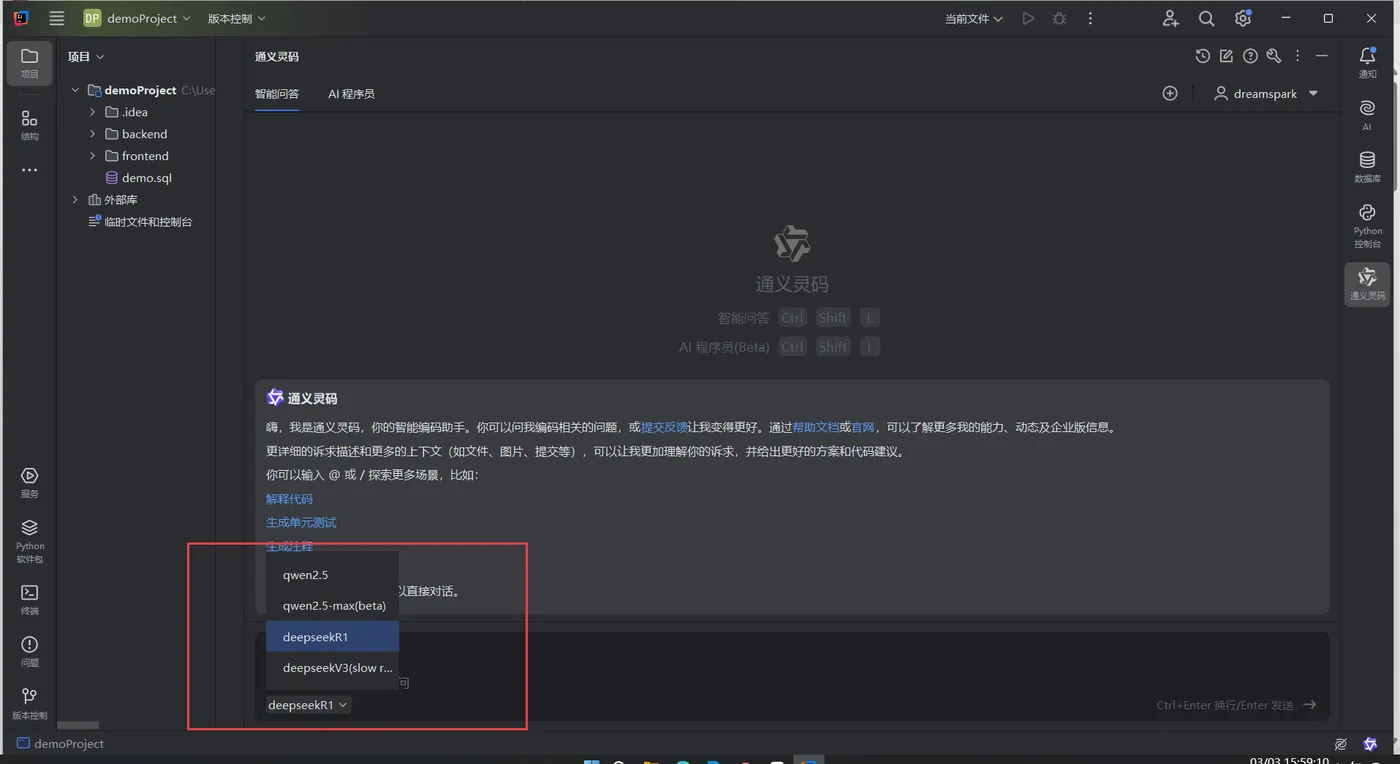Screen dimensions: 1400x764
Task: Open the more actions menu beside Debug
Action: pyautogui.click(x=1090, y=18)
